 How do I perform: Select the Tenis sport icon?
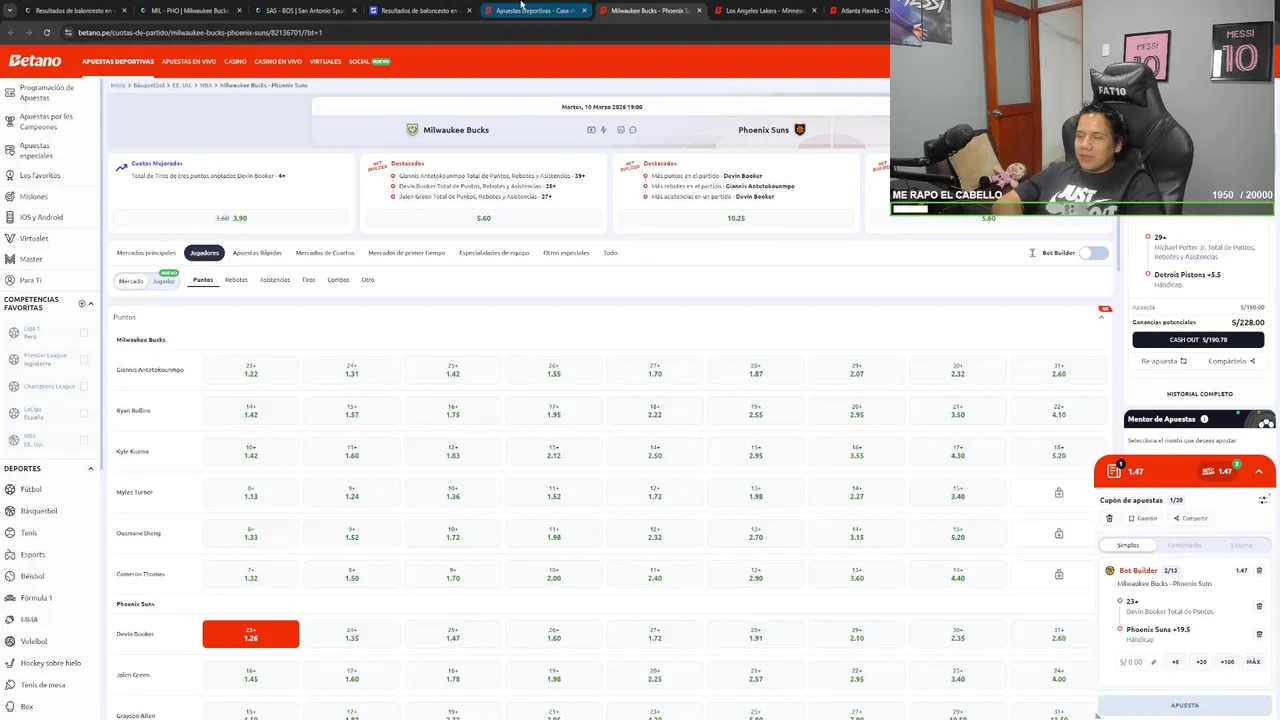[10, 533]
